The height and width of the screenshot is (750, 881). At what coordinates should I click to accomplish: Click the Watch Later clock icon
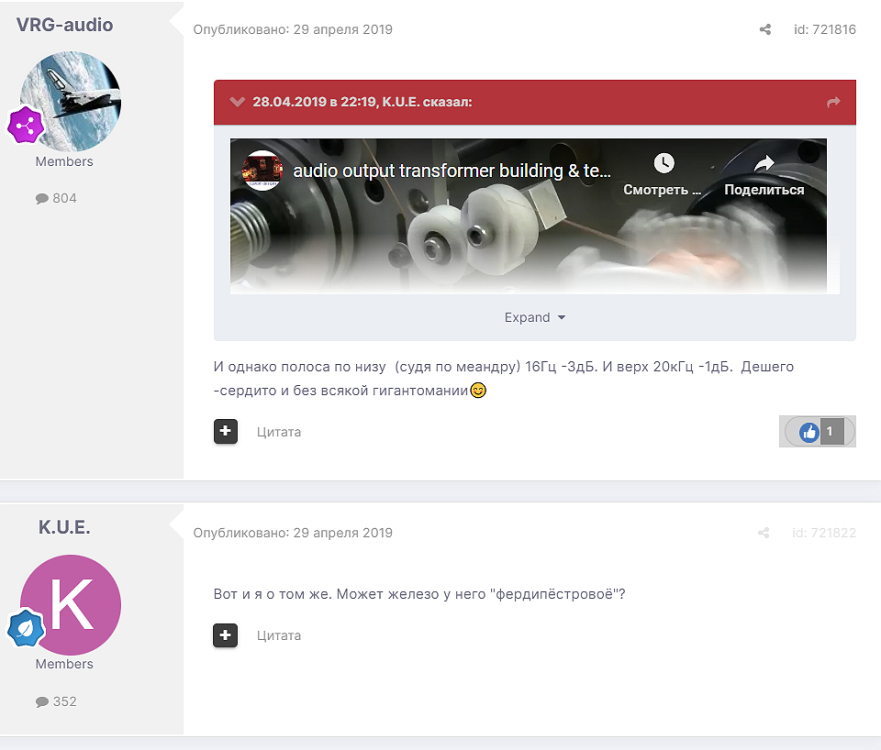pos(664,163)
